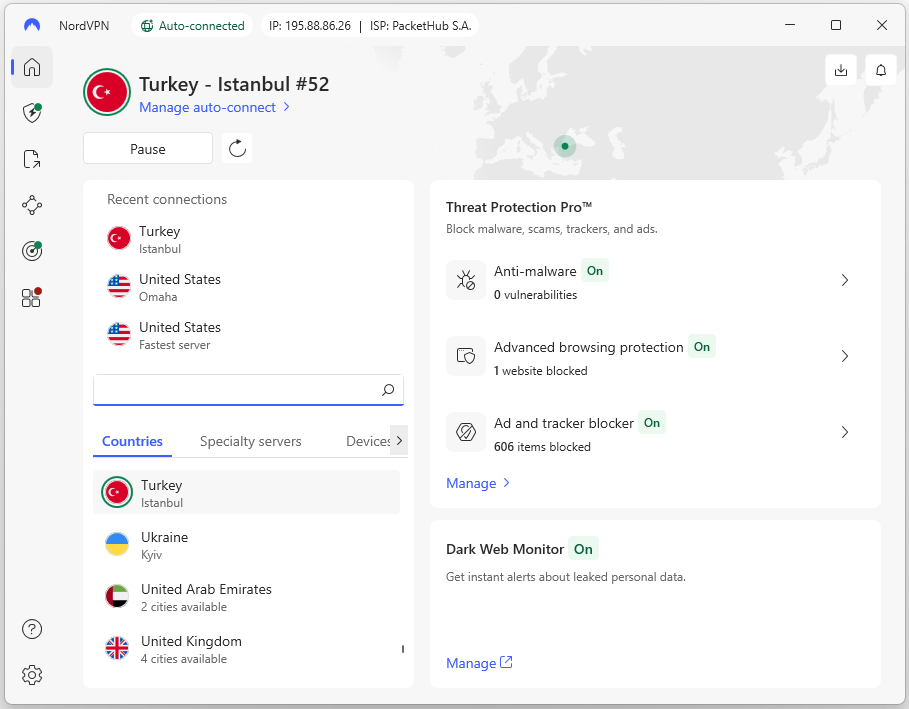Screen dimensions: 909x709
Task: Expand Anti-malware details chevron
Action: pyautogui.click(x=845, y=280)
